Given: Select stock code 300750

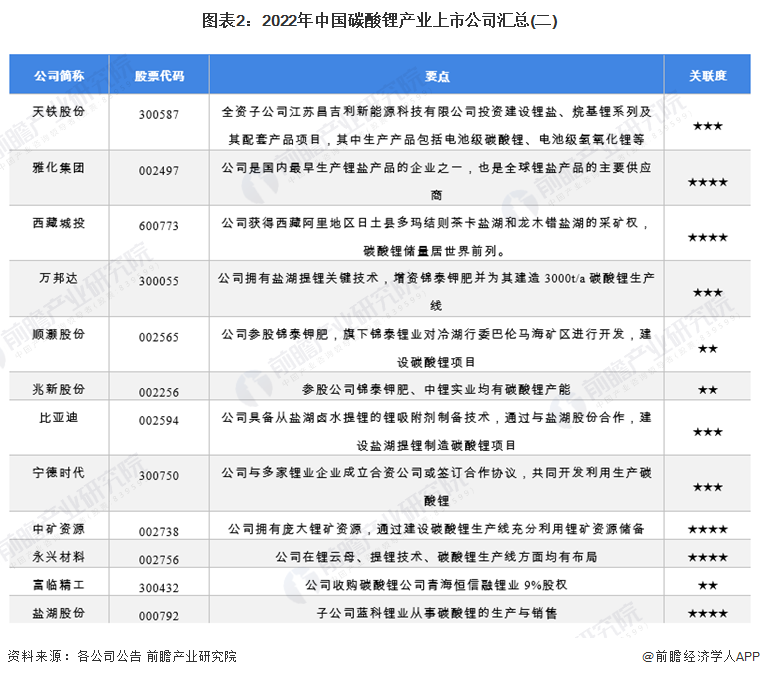Looking at the screenshot, I should pos(159,476).
